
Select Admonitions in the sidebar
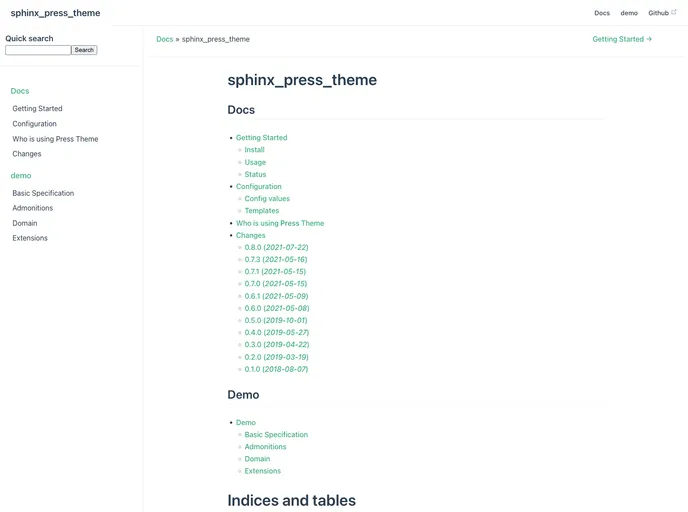[32, 208]
